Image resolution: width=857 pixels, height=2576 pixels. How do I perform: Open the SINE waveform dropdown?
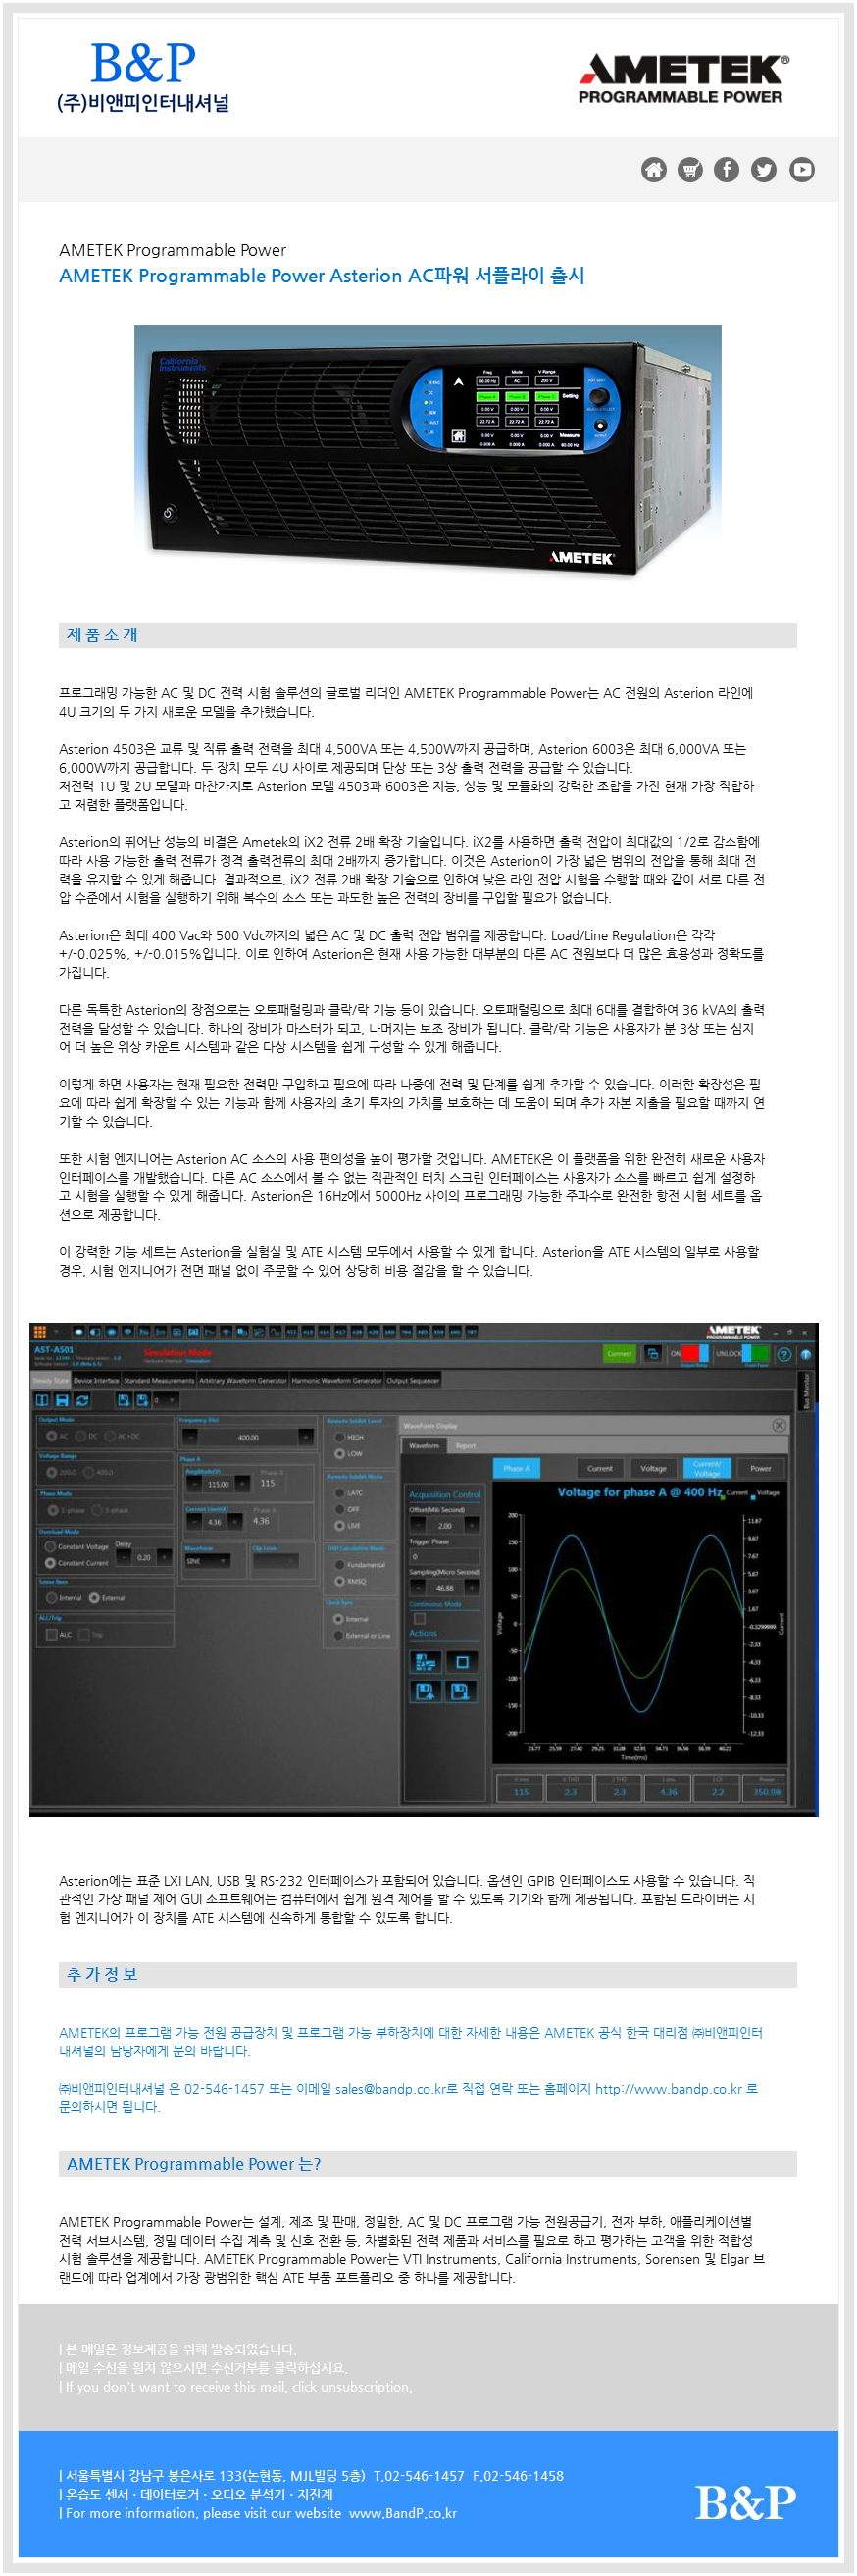(x=208, y=1561)
